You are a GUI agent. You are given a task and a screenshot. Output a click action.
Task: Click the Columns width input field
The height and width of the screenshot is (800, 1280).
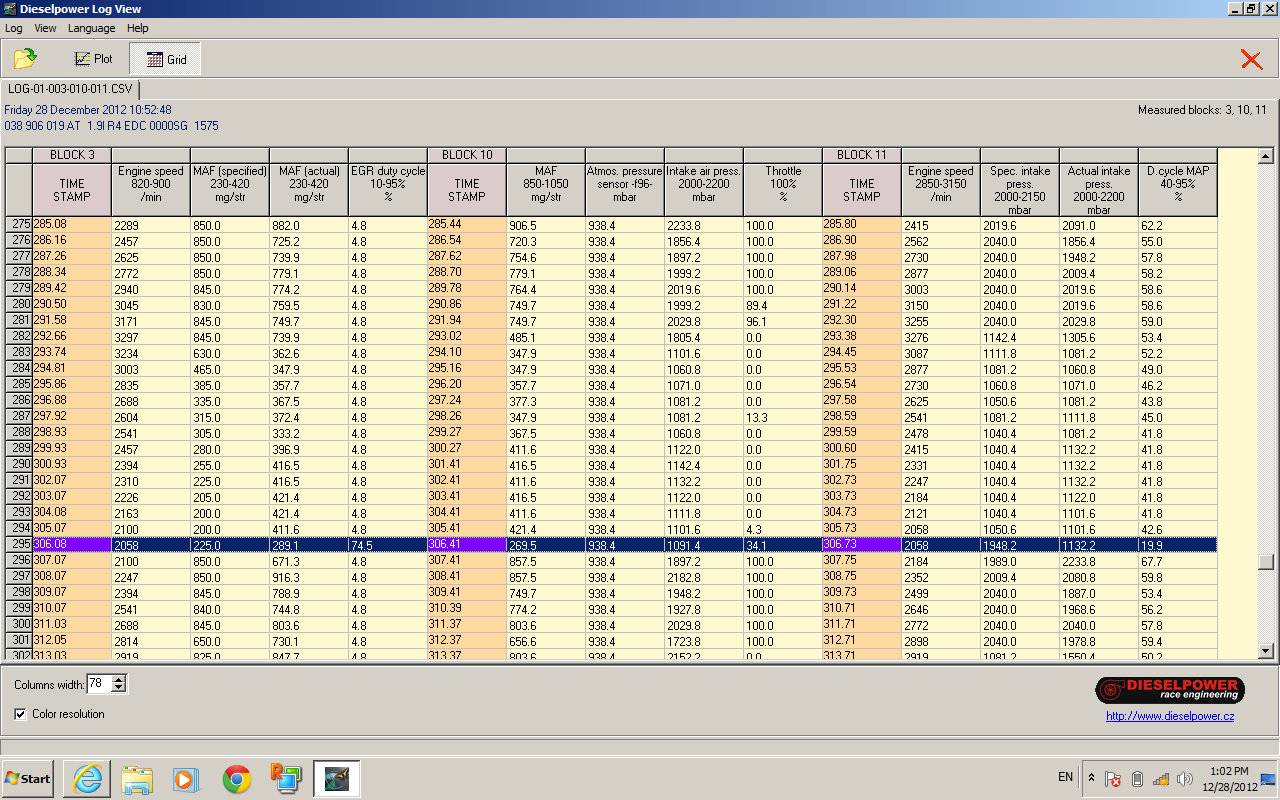[x=98, y=684]
